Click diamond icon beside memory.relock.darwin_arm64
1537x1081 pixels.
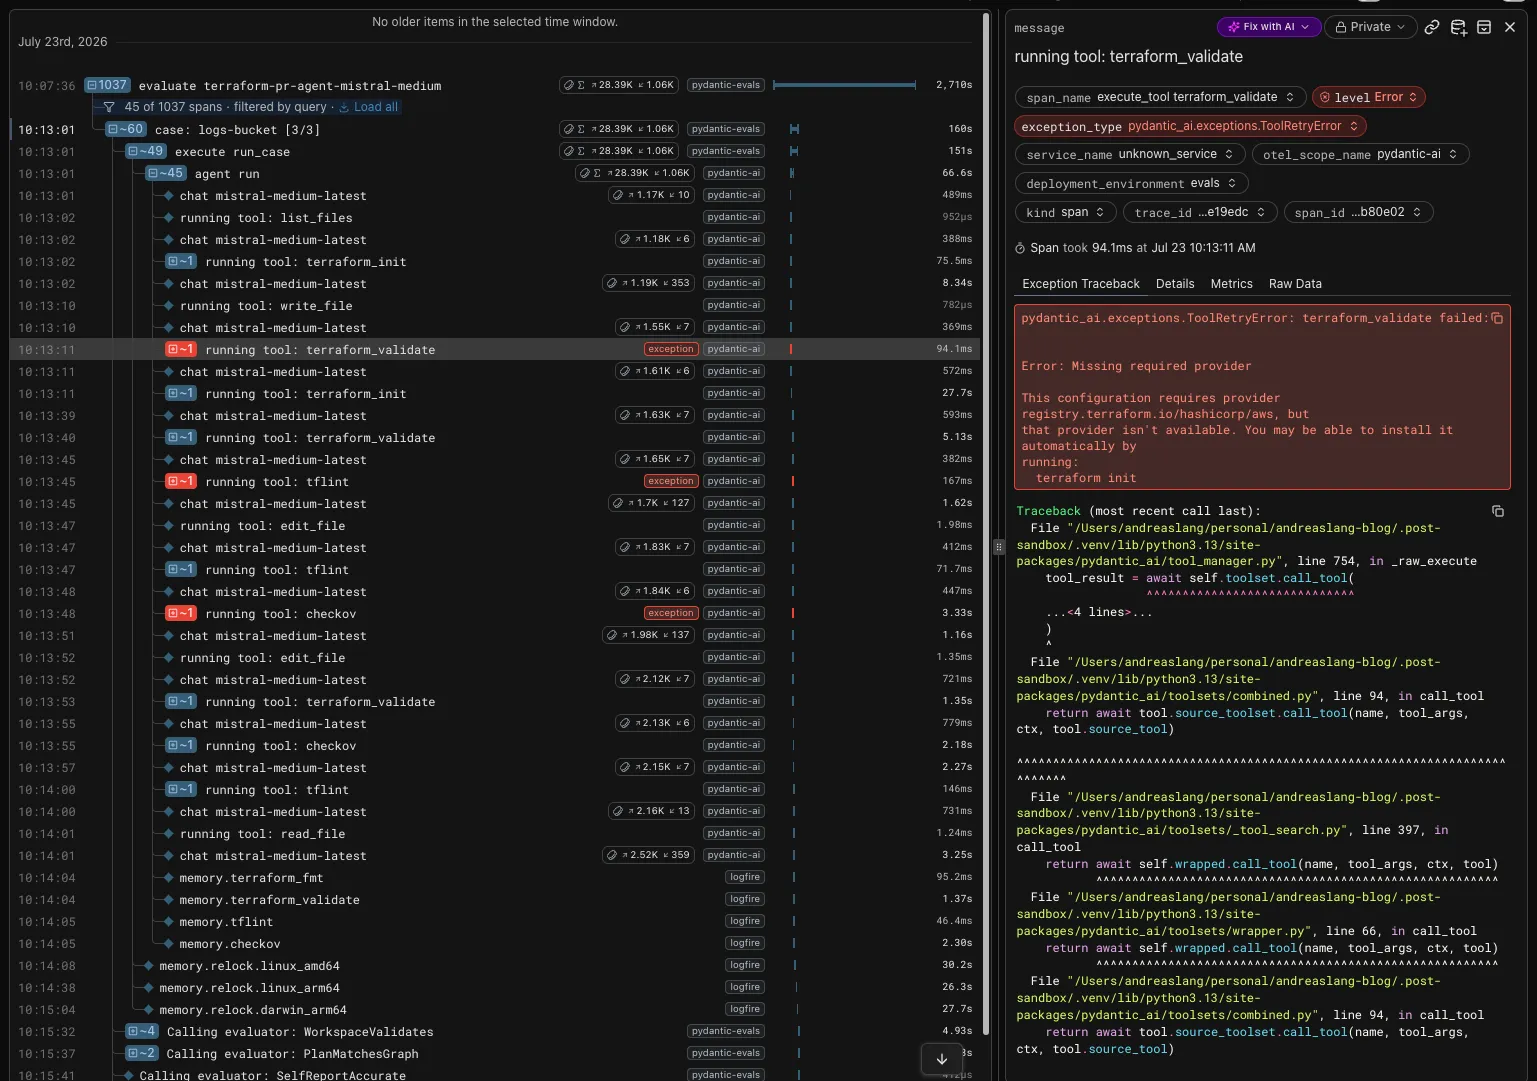point(149,1009)
